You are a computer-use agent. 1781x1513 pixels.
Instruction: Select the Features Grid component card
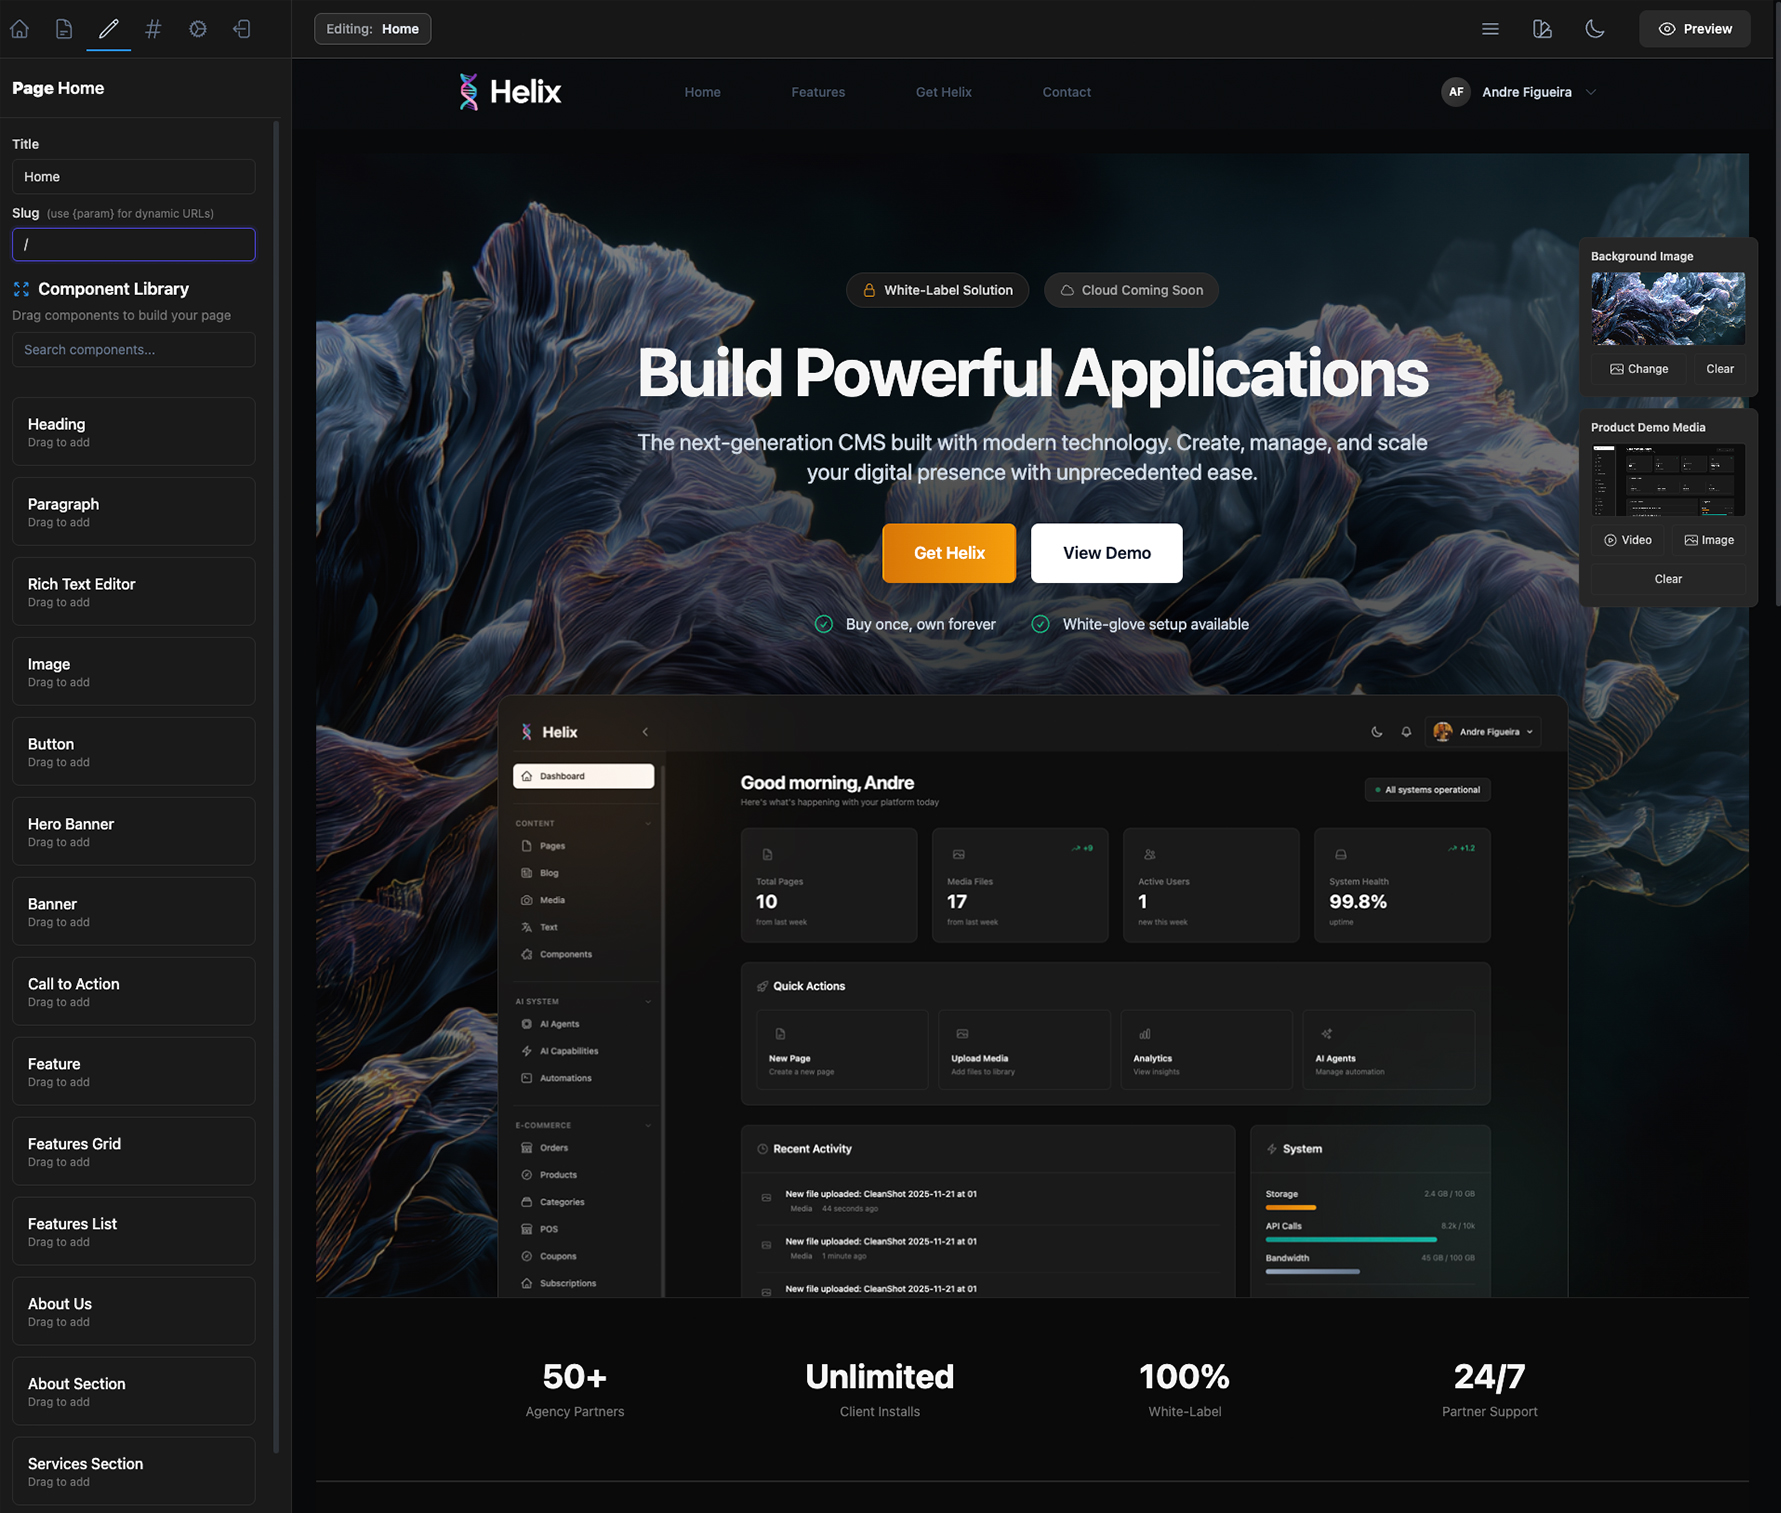(134, 1152)
